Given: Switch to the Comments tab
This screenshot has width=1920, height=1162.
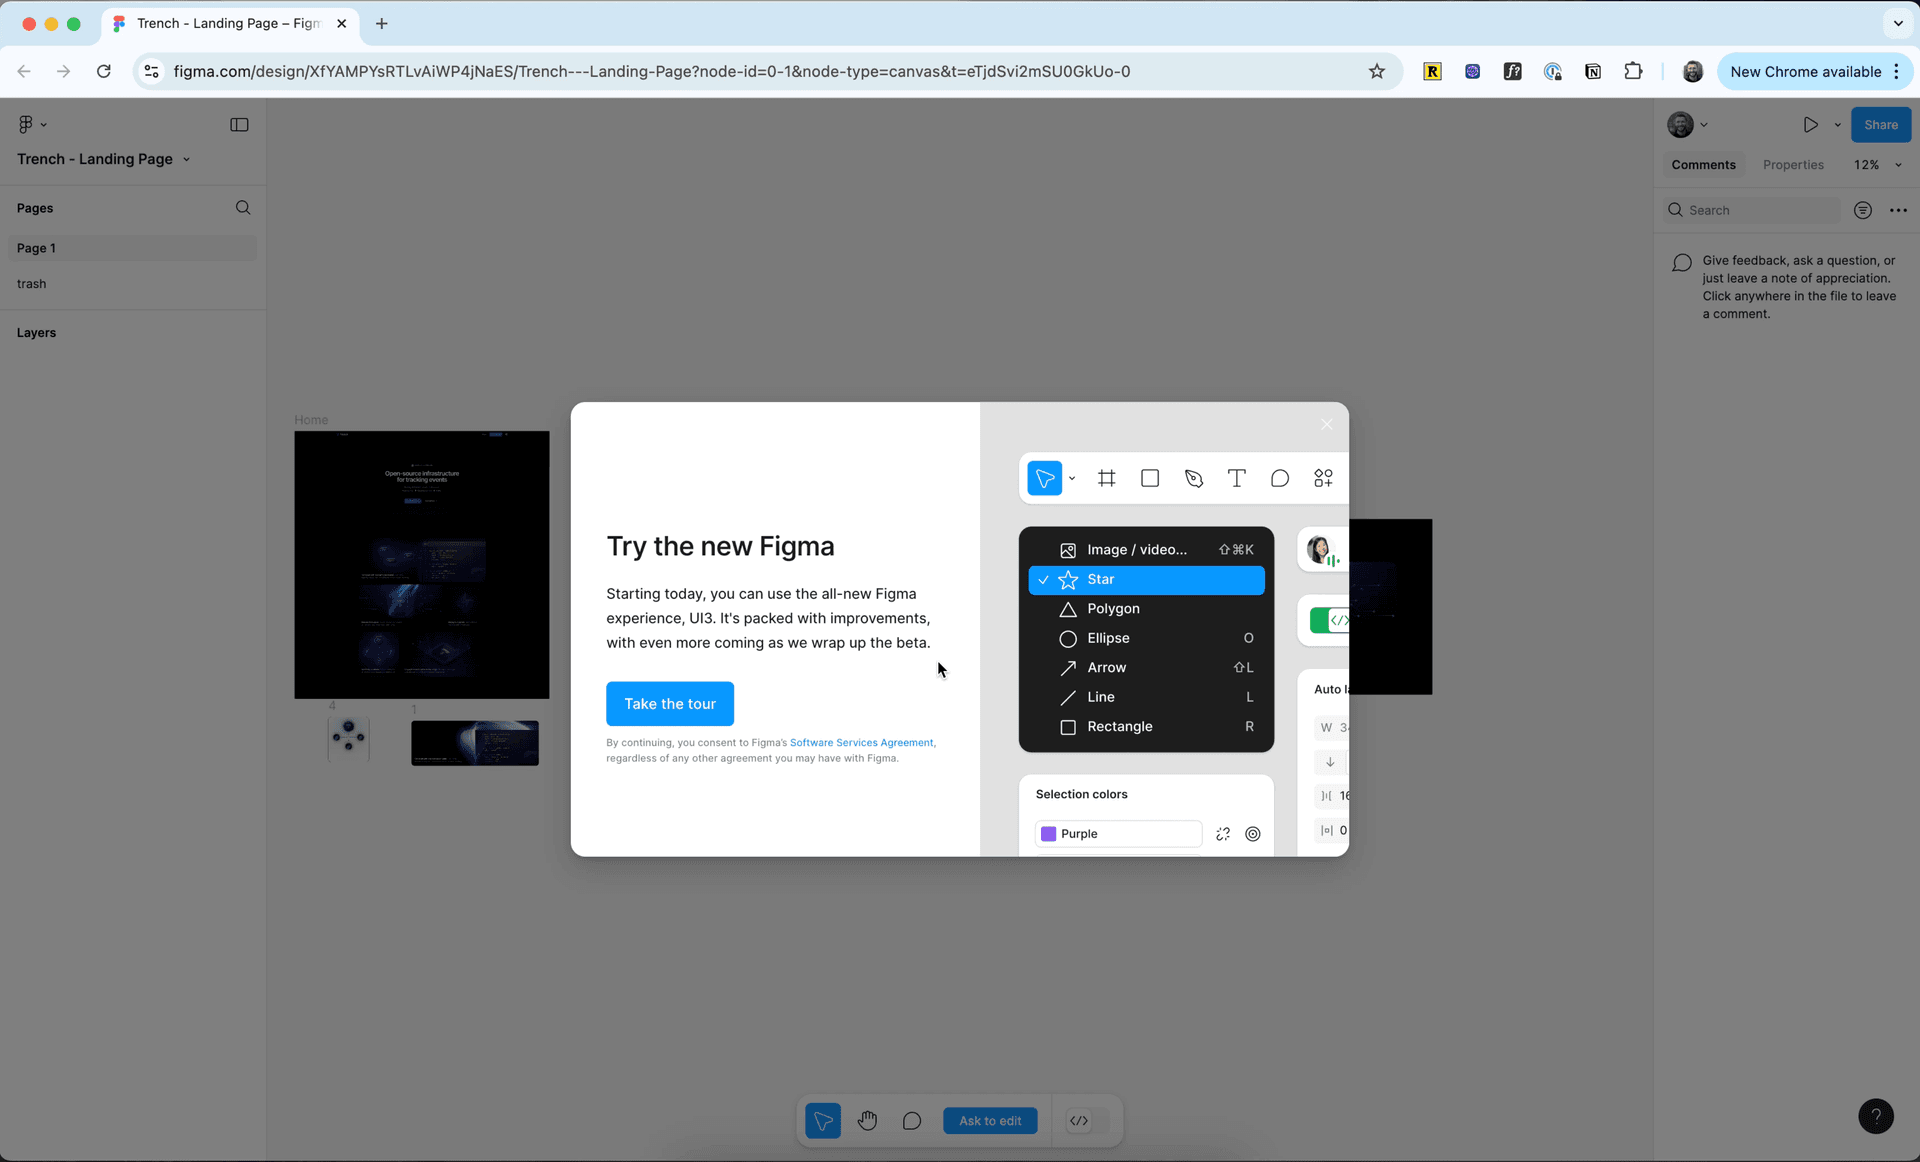Looking at the screenshot, I should (x=1703, y=165).
